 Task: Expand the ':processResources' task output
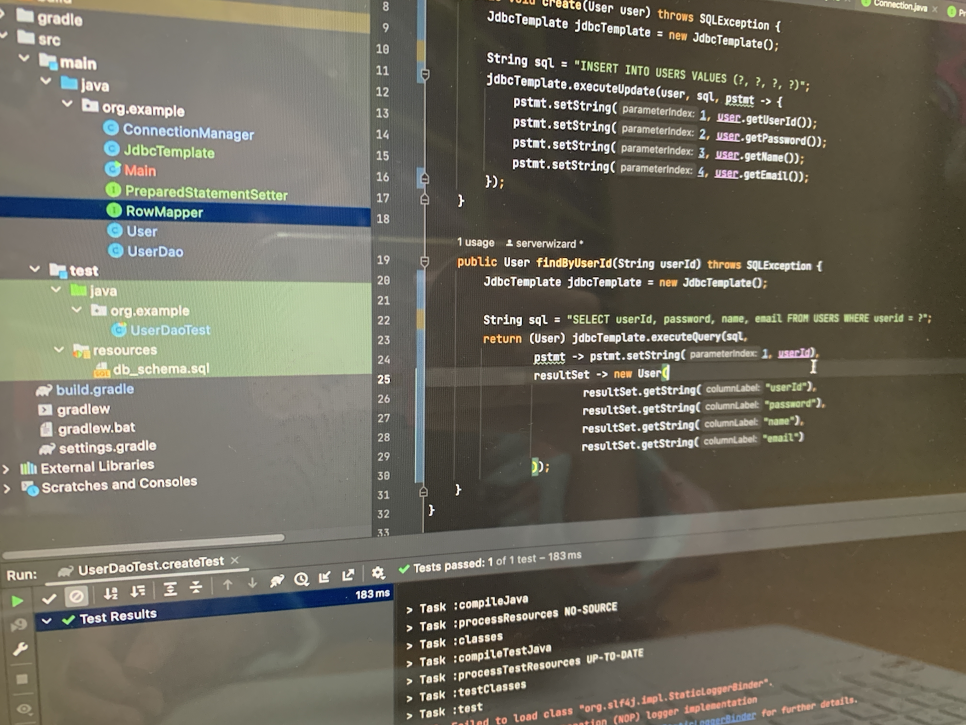pos(409,628)
